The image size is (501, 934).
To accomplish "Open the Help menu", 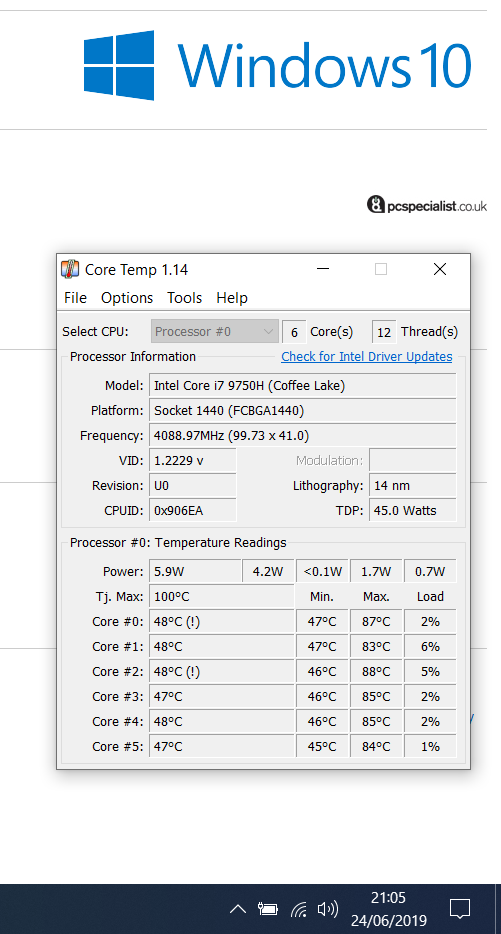I will coord(232,298).
